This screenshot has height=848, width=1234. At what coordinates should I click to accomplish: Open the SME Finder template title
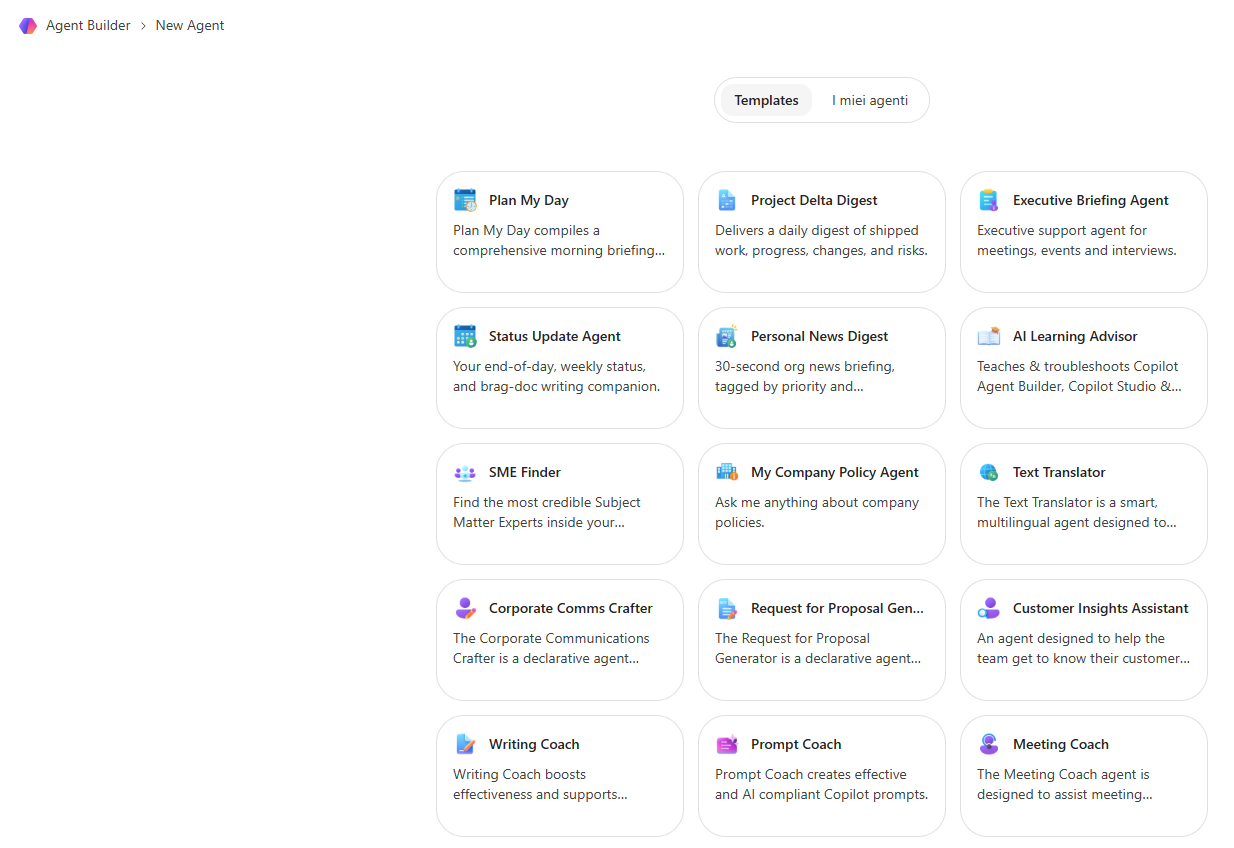(525, 472)
